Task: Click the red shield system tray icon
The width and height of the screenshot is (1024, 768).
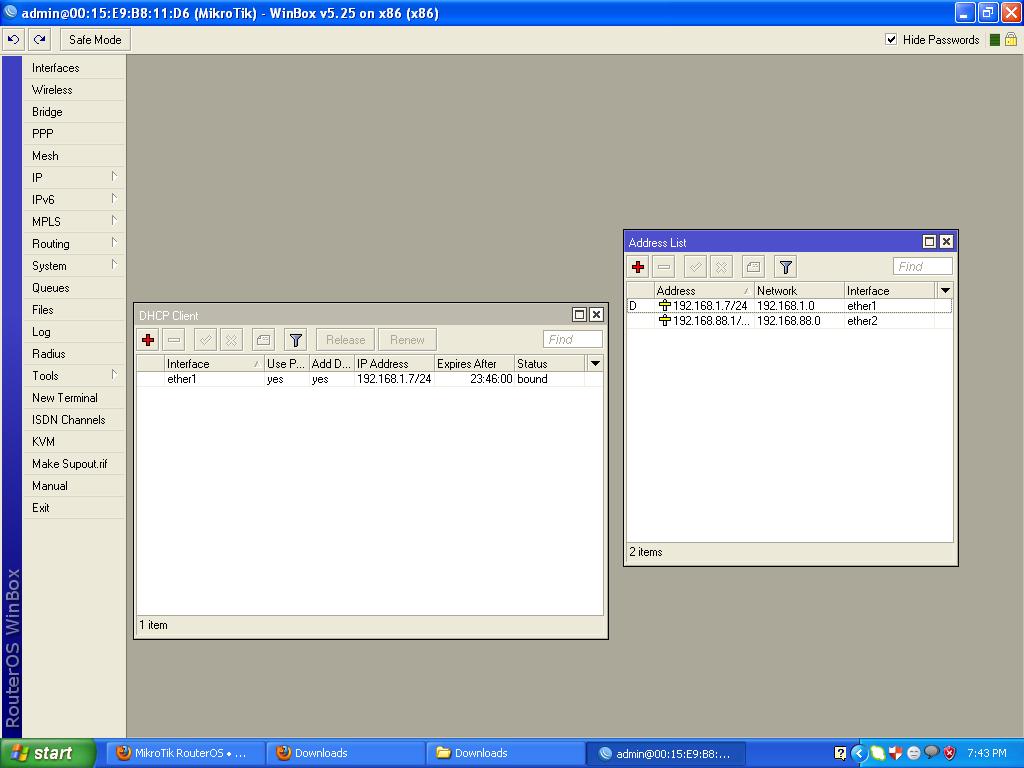Action: 950,753
